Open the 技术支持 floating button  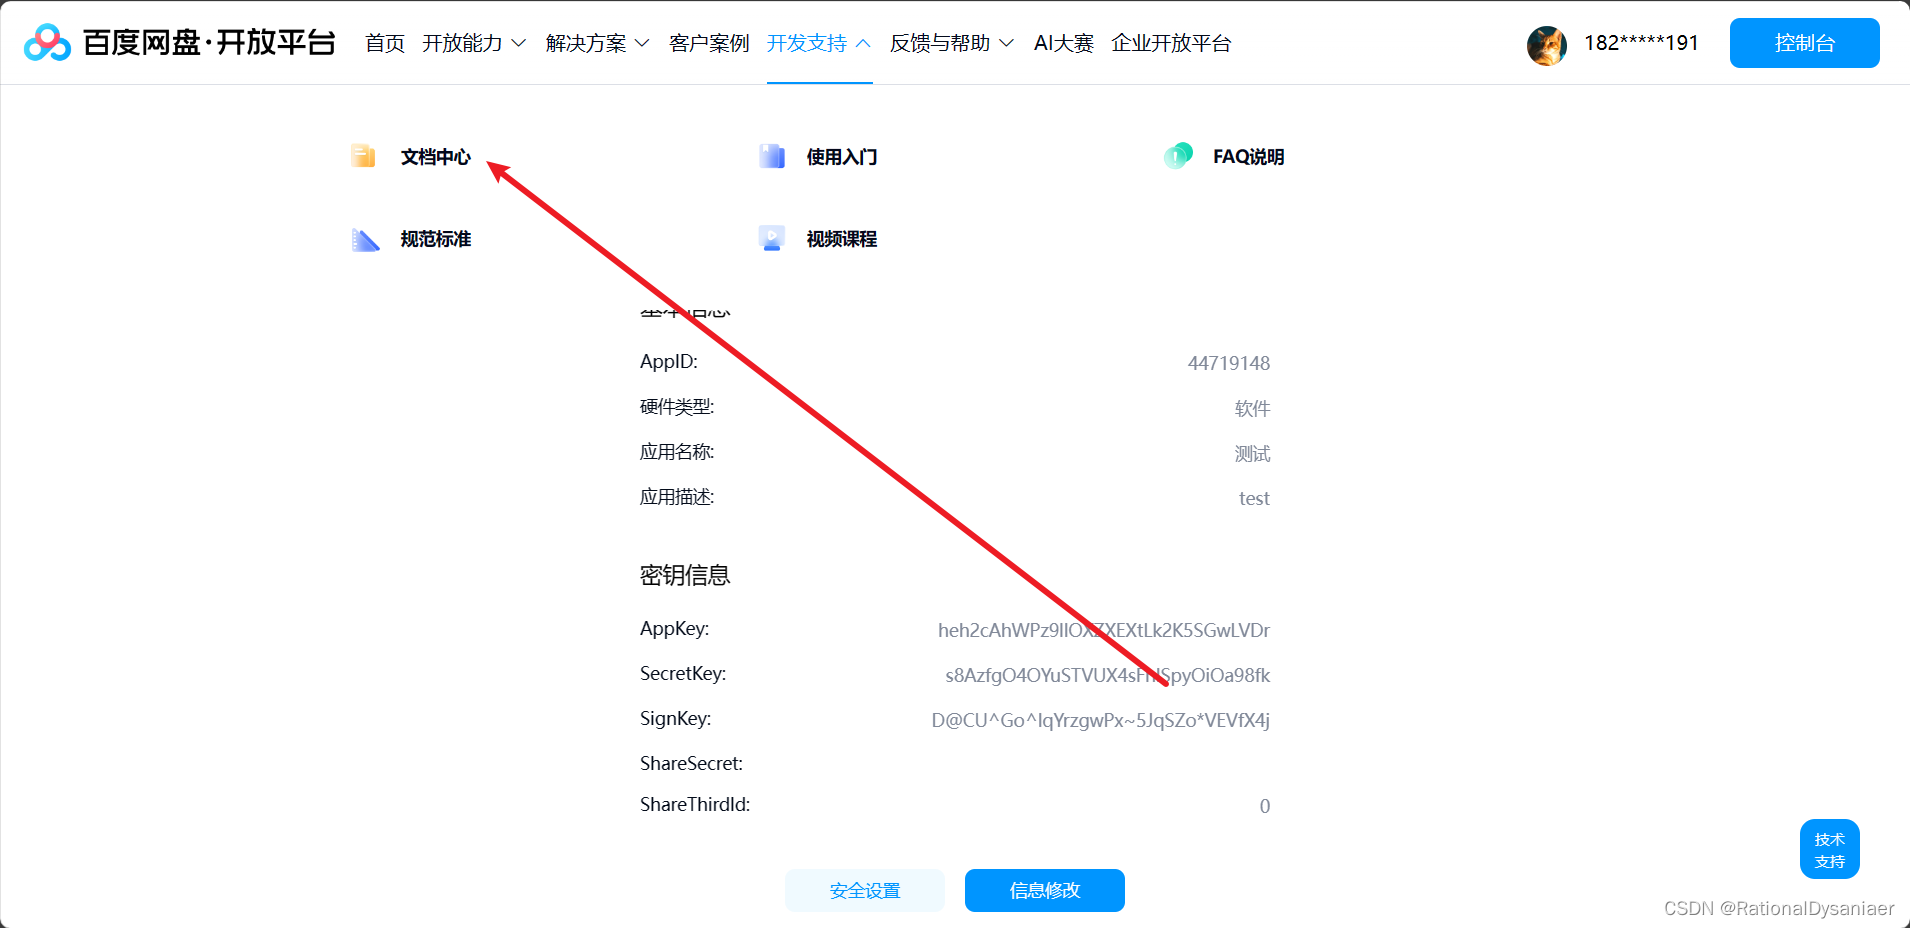coord(1829,850)
